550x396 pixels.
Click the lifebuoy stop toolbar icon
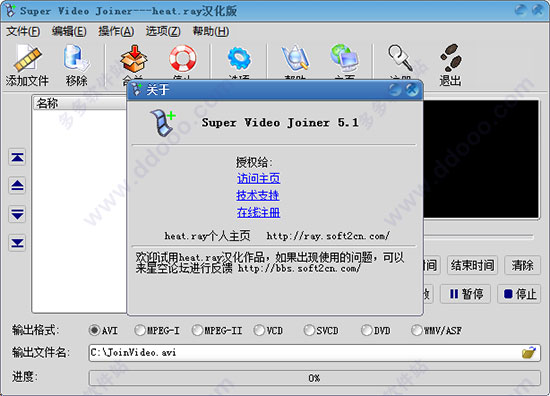point(182,58)
